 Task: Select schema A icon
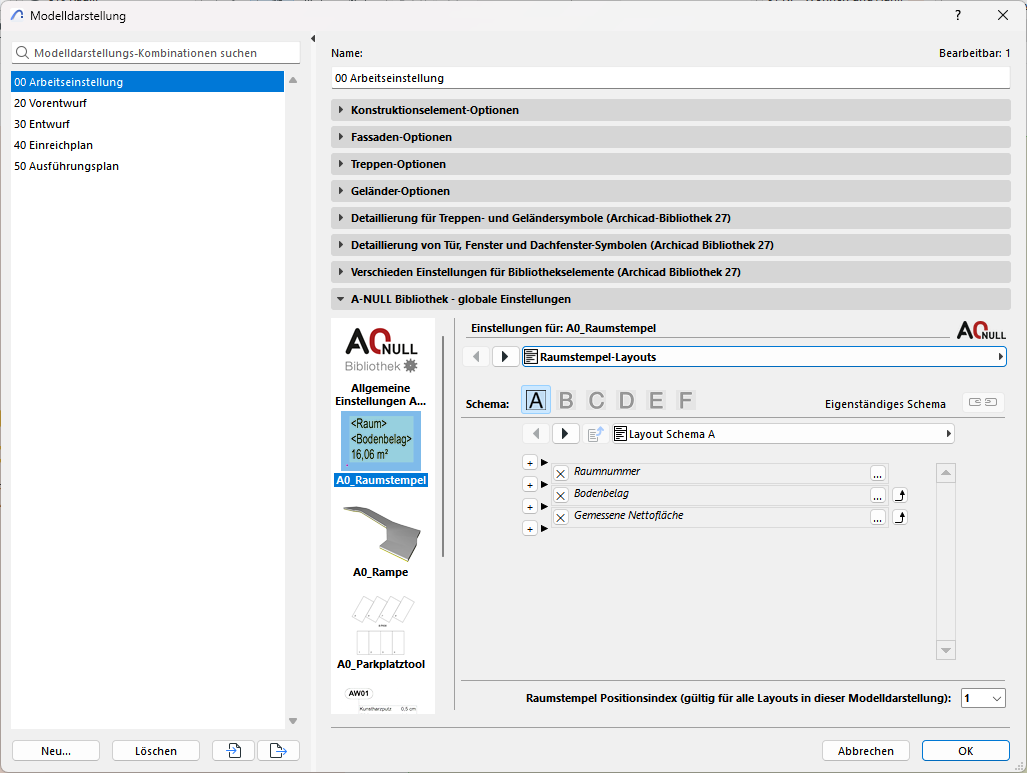tap(536, 400)
